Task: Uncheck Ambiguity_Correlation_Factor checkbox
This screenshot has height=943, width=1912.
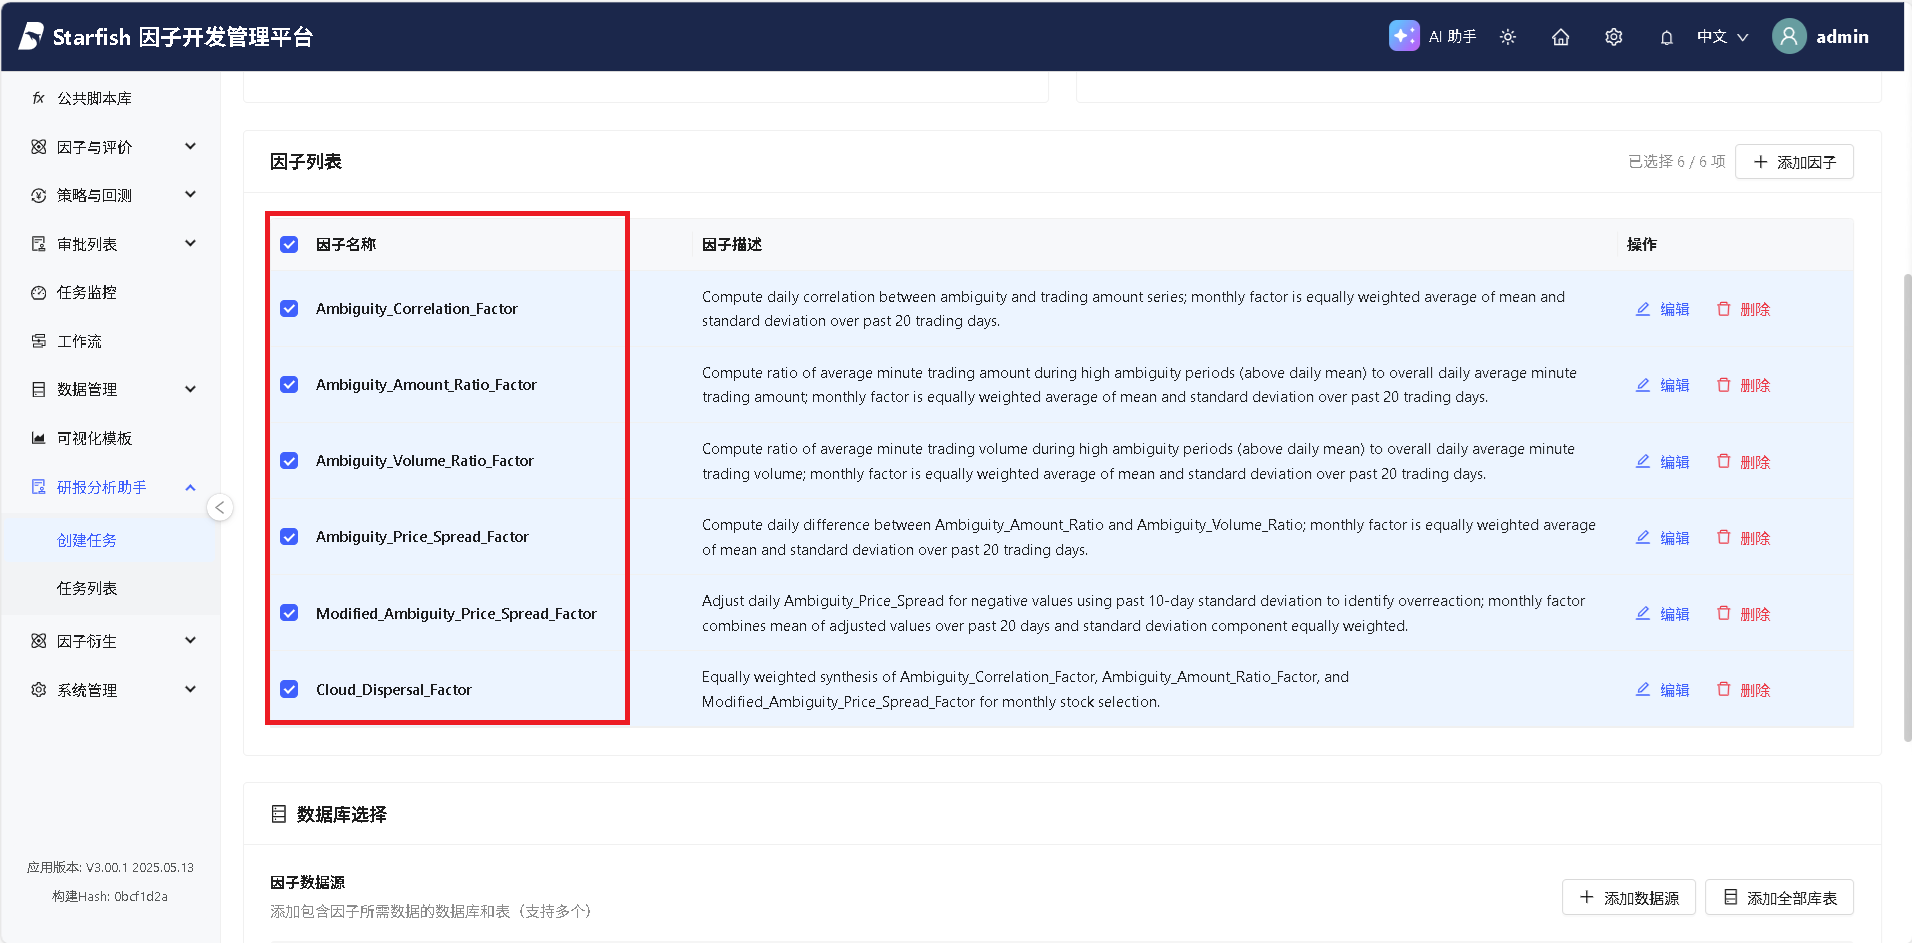Action: point(289,308)
